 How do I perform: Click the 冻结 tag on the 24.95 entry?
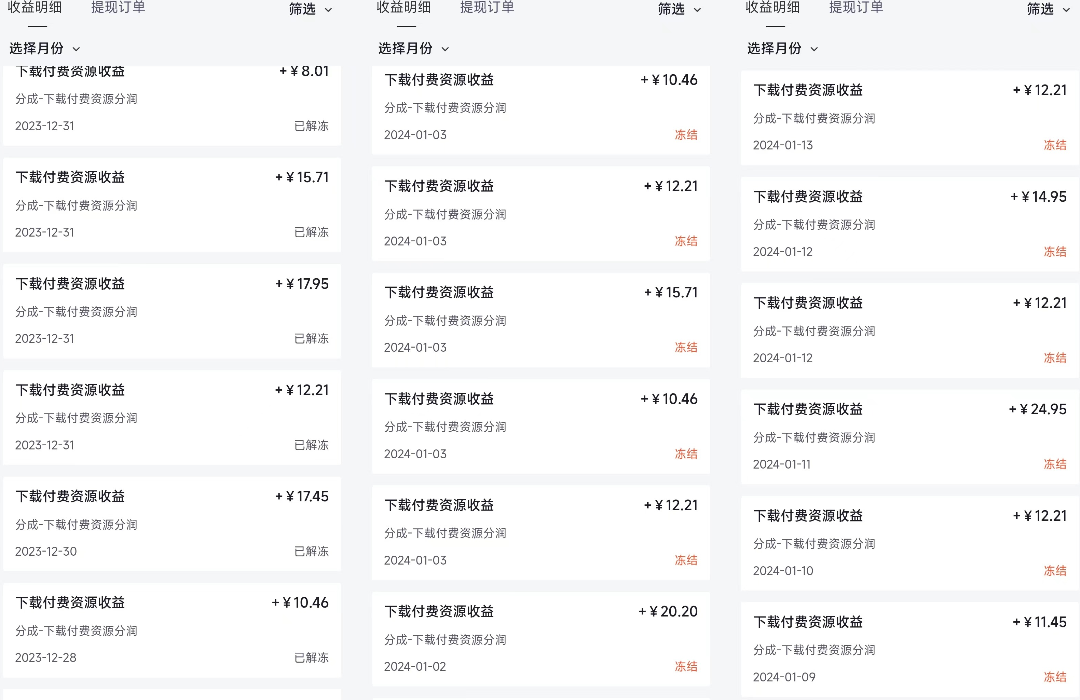(x=1055, y=464)
